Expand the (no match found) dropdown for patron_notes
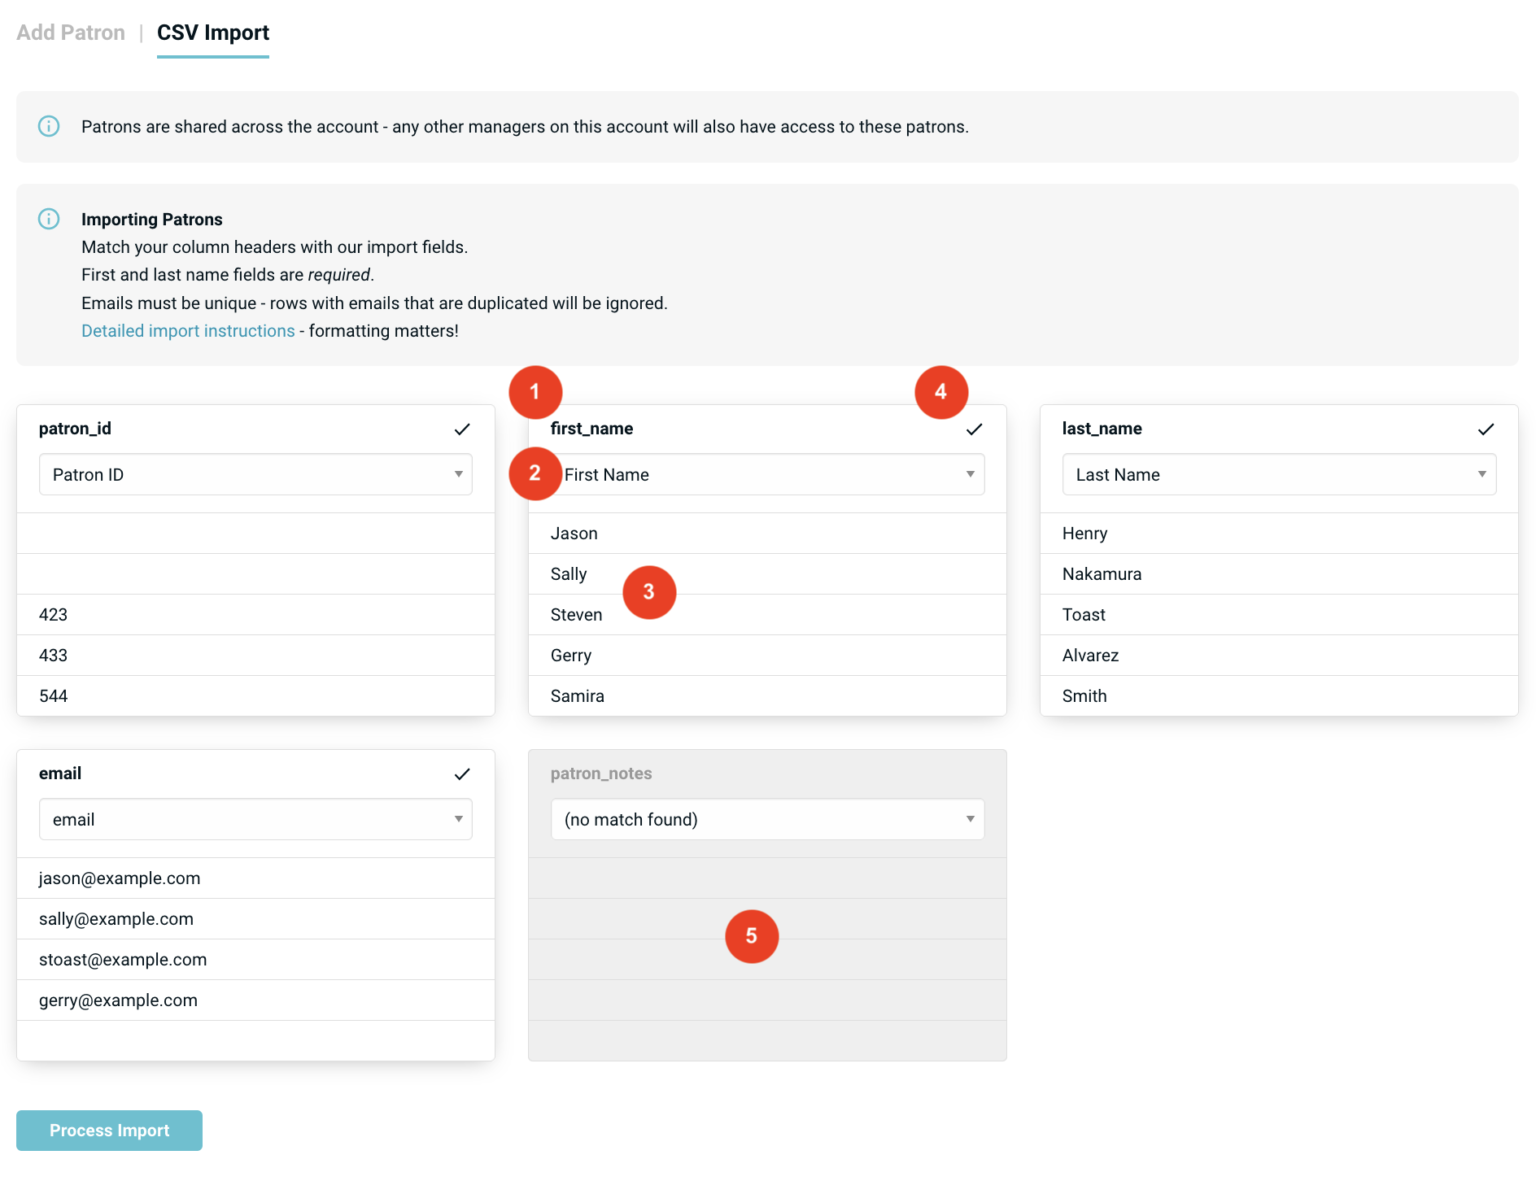Screen dimensions: 1536x1181 point(766,819)
